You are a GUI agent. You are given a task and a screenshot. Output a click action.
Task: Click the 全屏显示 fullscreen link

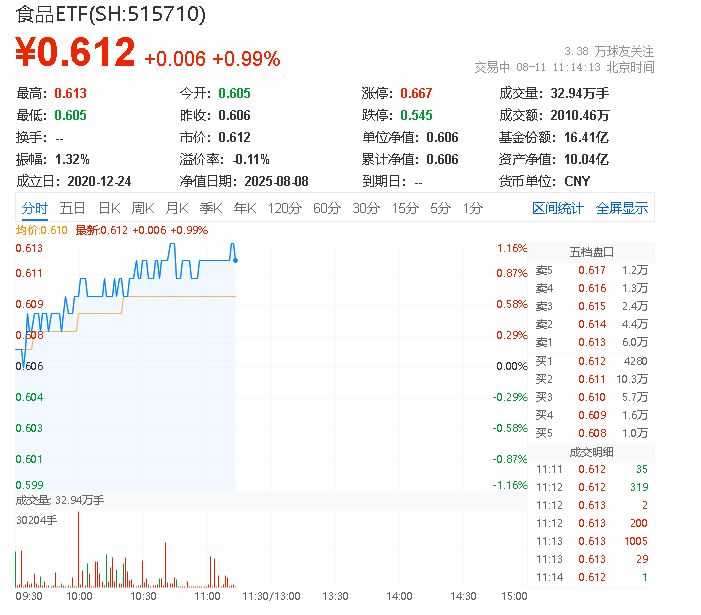point(621,208)
